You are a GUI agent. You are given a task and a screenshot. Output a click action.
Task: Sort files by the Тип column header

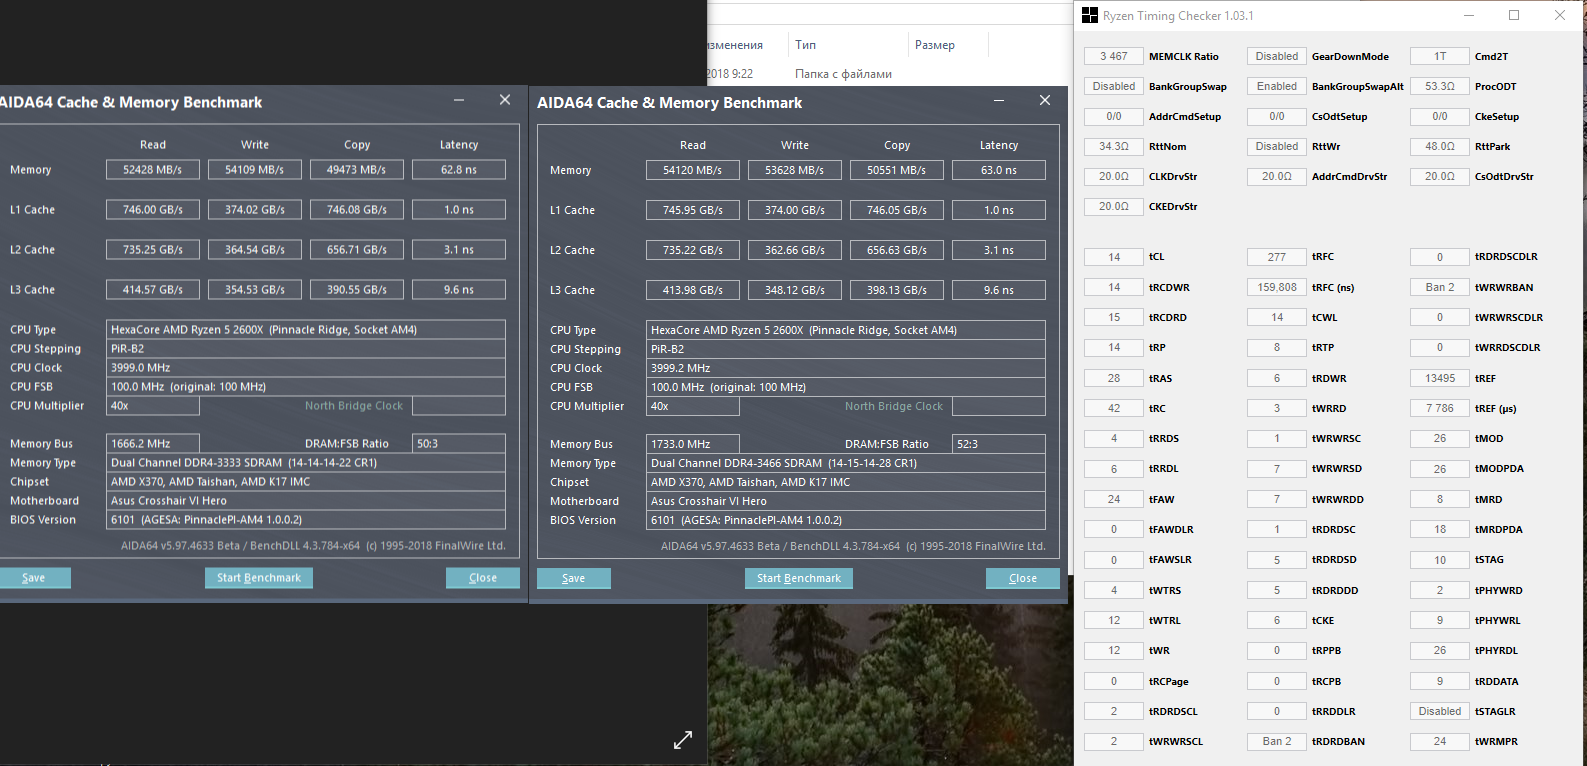pos(806,45)
